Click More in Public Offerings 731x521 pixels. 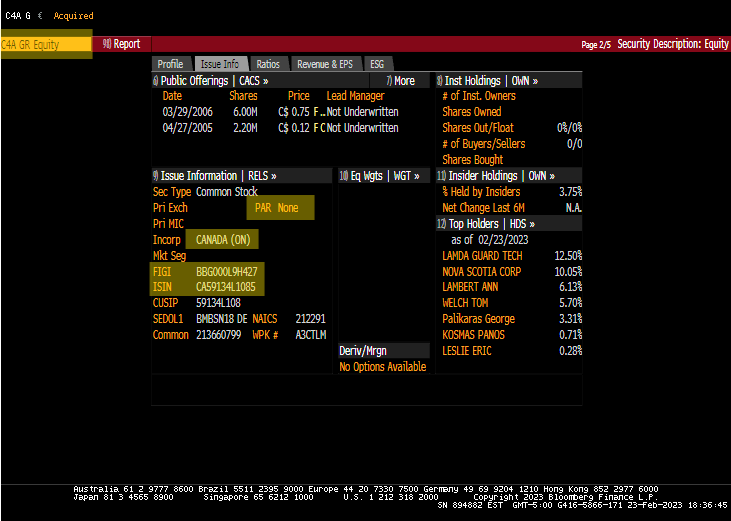pyautogui.click(x=400, y=81)
